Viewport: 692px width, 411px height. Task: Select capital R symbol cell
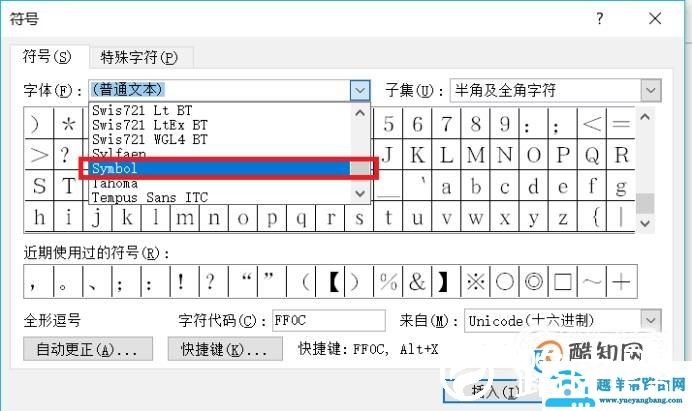621,155
